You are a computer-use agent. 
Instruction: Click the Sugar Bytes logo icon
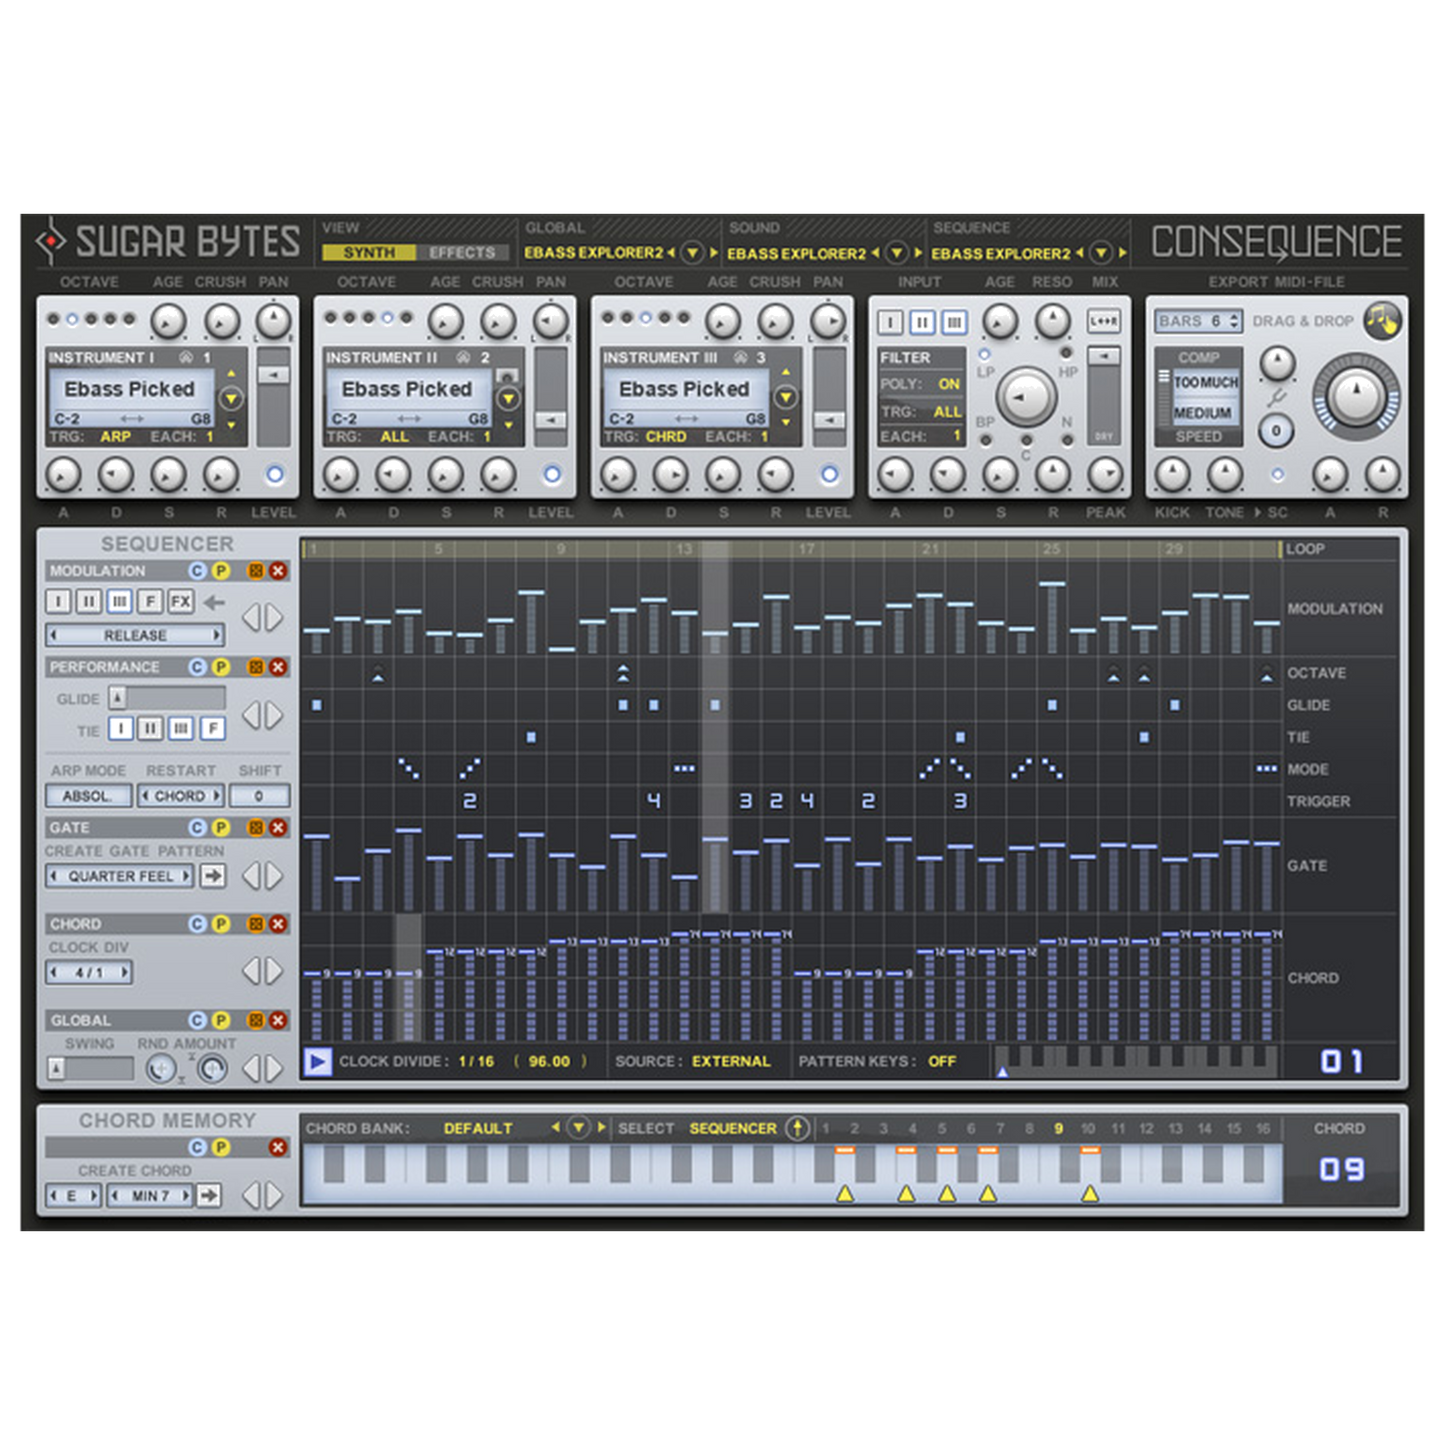tap(50, 241)
